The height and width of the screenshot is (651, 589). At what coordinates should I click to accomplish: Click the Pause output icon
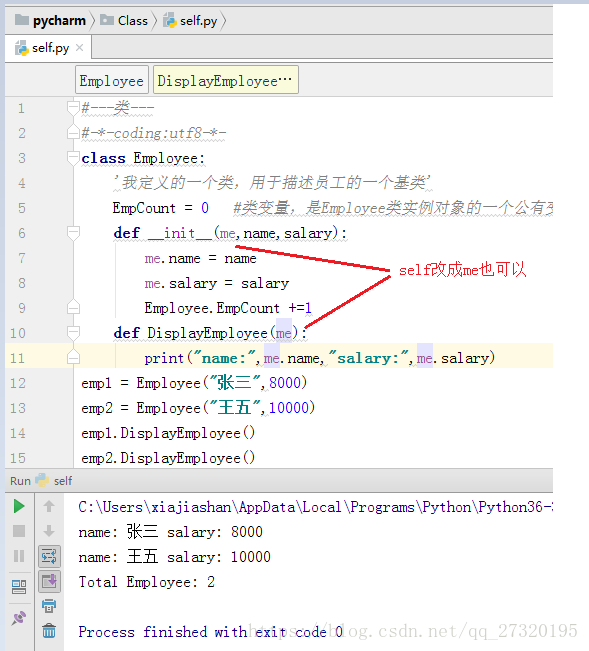pos(19,556)
